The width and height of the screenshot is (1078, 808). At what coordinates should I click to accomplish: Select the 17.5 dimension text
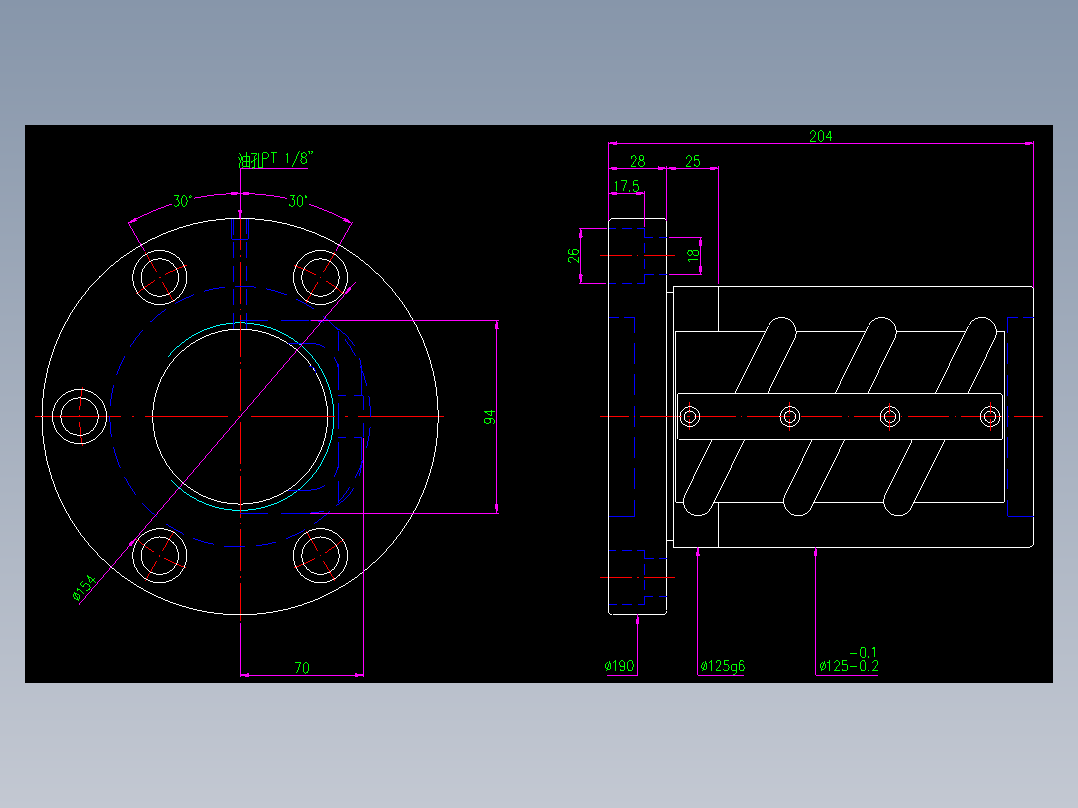coord(626,186)
